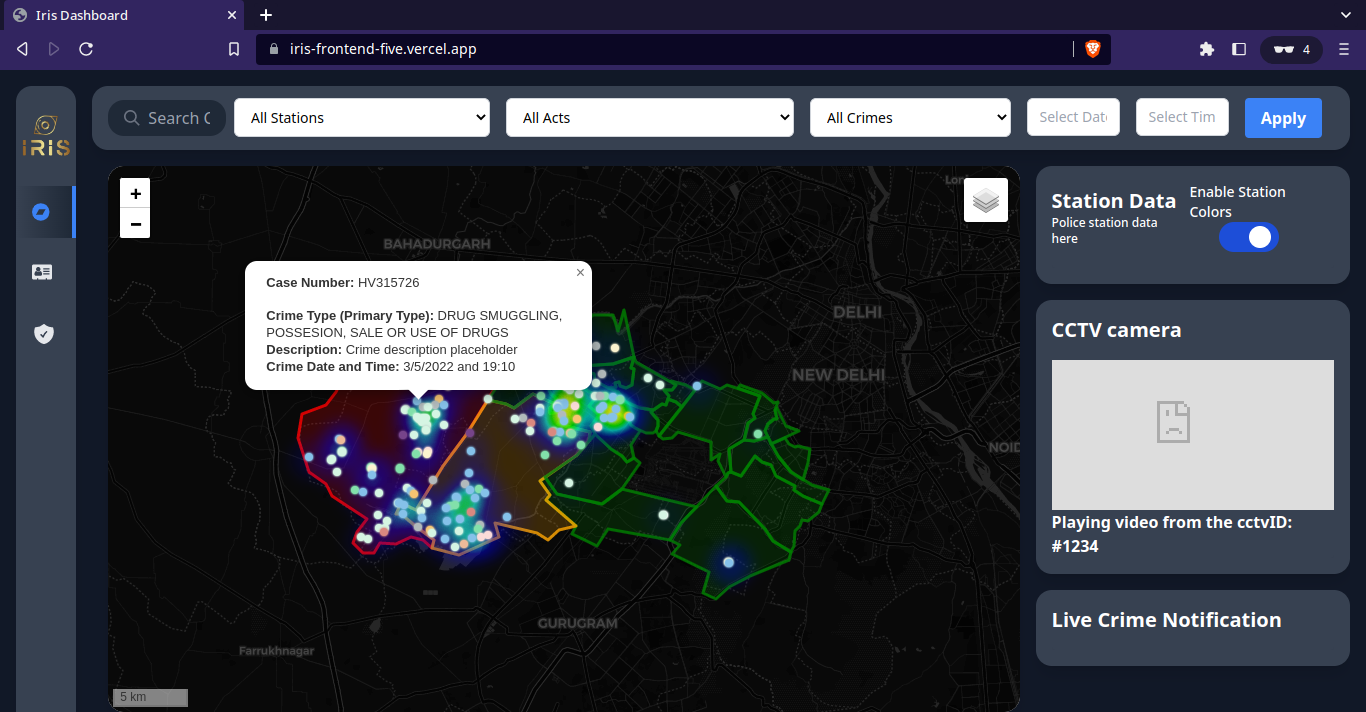Screen dimensions: 1366x712
Task: Expand the All Crimes dropdown
Action: 910,117
